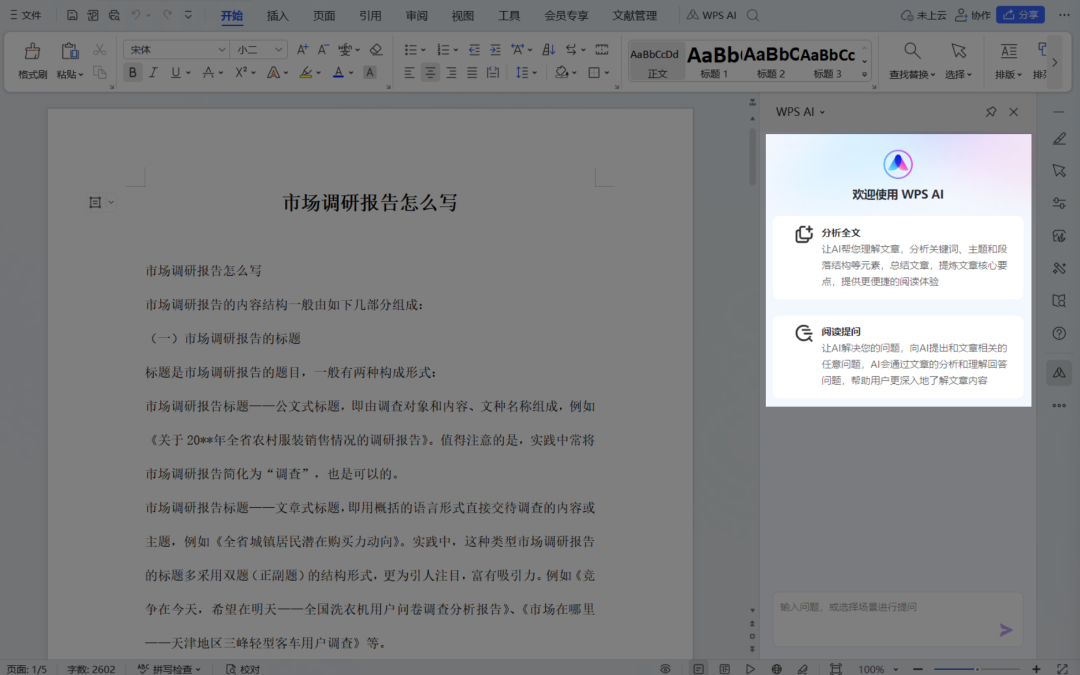Expand the numbered list dropdown arrow

(x=455, y=50)
